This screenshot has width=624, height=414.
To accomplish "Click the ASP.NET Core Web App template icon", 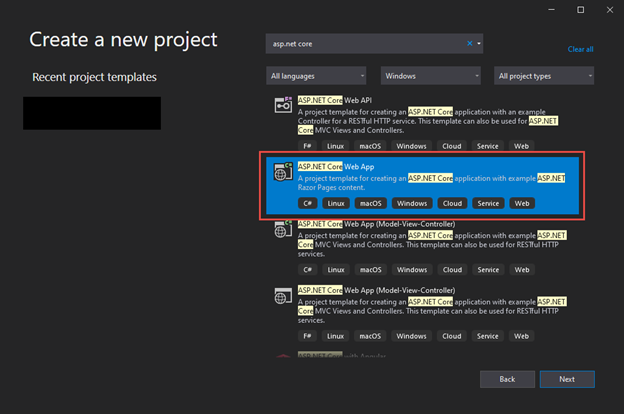I will click(x=283, y=171).
